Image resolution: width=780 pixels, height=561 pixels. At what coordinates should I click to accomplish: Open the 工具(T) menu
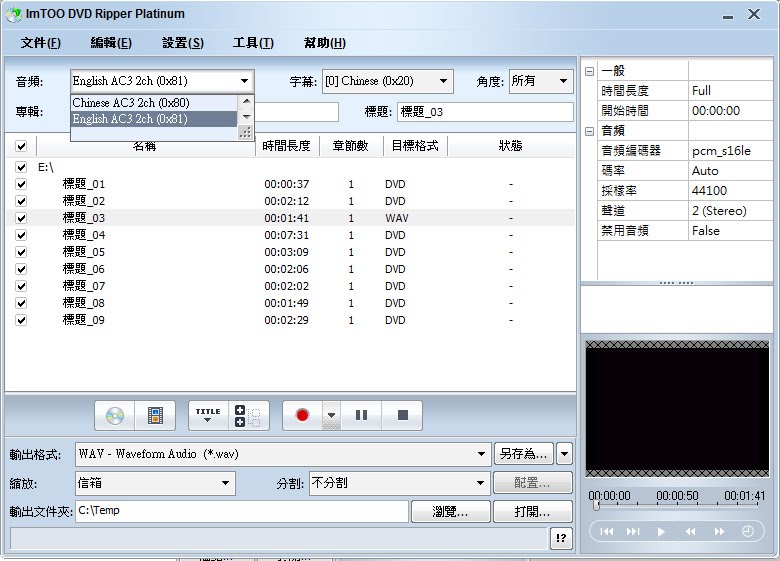click(253, 43)
